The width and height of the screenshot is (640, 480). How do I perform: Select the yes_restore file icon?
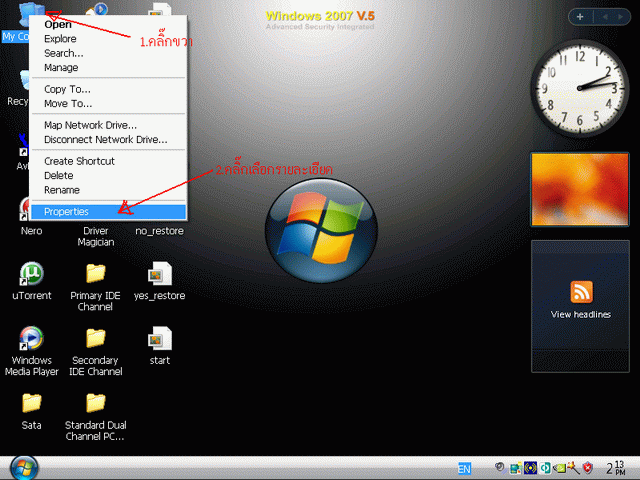pyautogui.click(x=160, y=281)
